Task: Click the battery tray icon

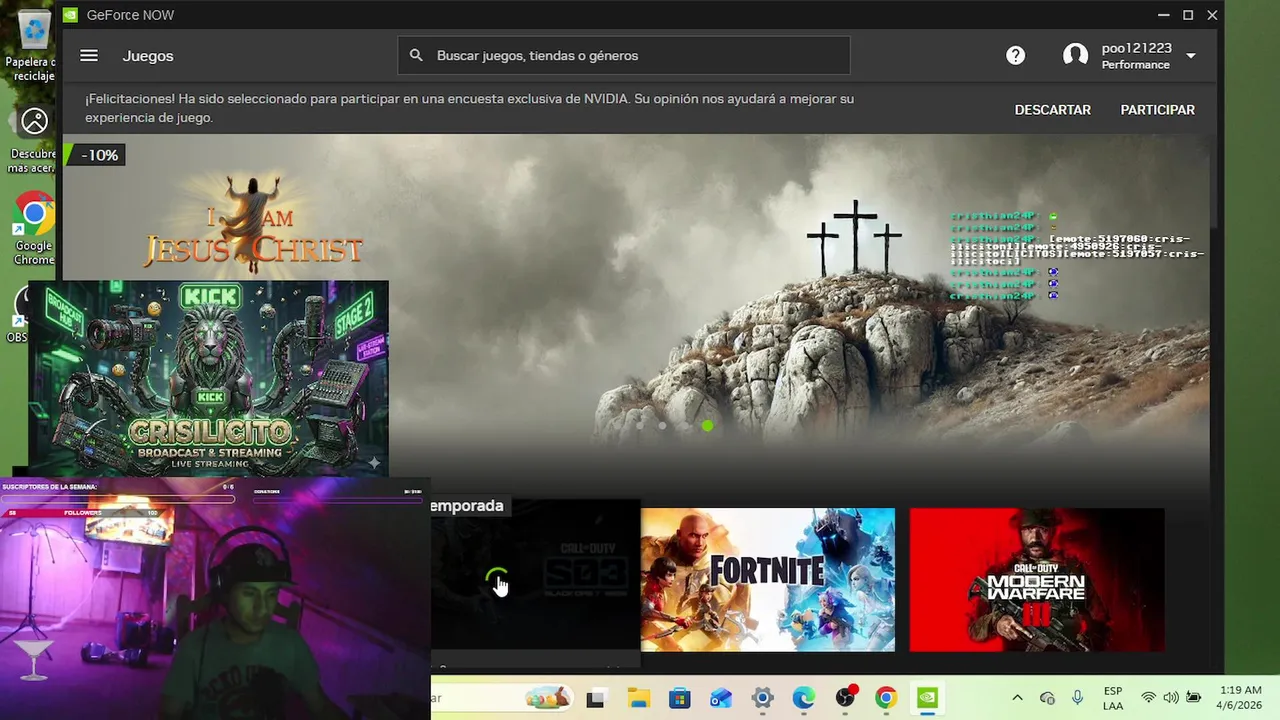Action: click(1193, 698)
